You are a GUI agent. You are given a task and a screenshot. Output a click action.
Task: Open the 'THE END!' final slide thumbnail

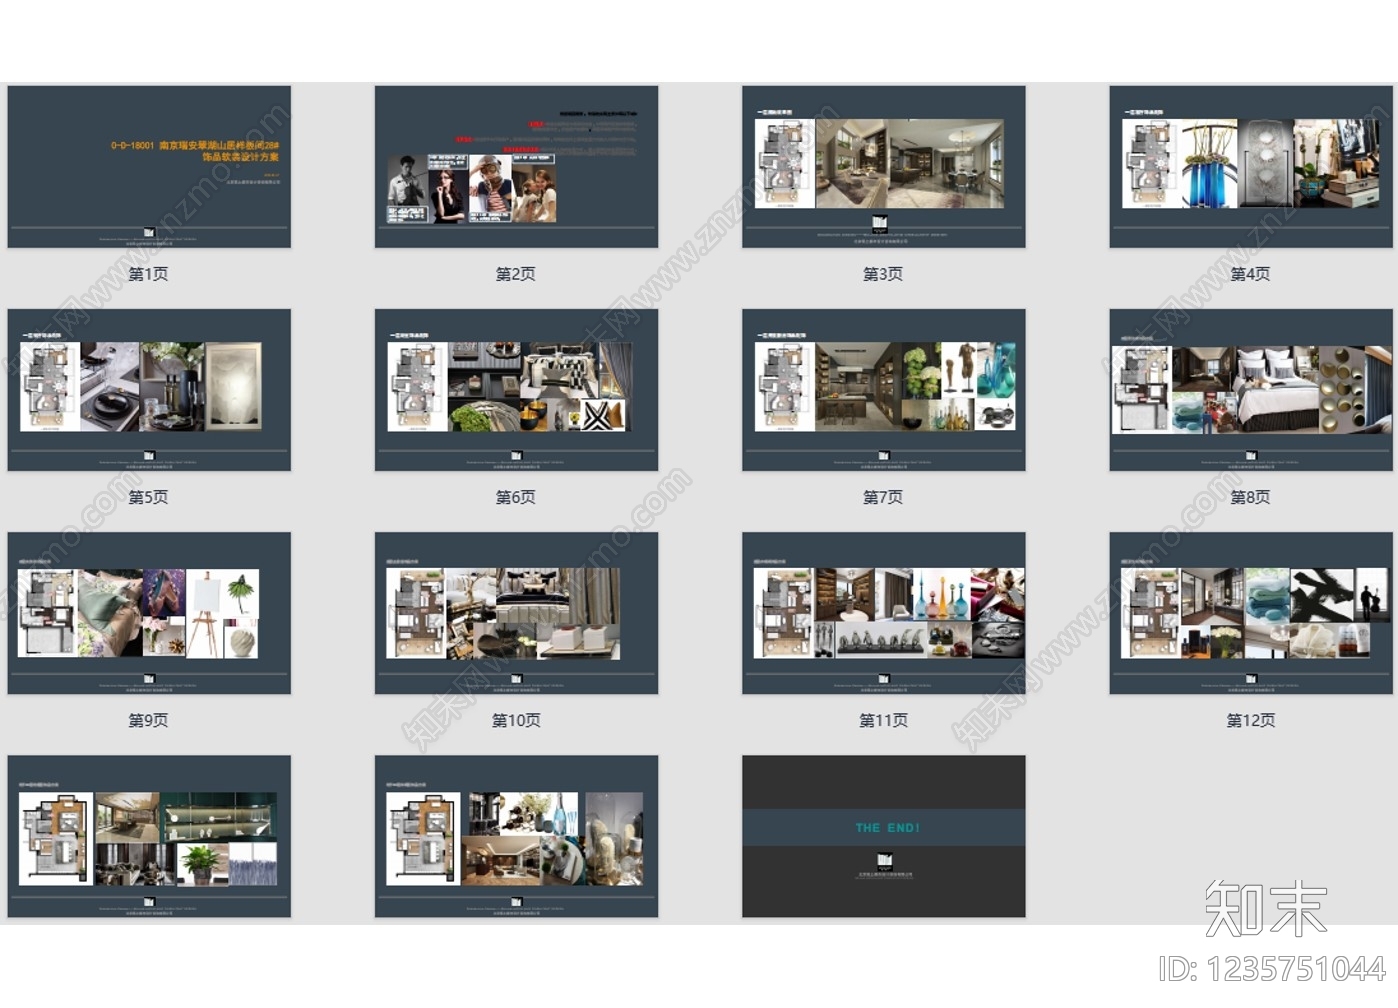(884, 836)
